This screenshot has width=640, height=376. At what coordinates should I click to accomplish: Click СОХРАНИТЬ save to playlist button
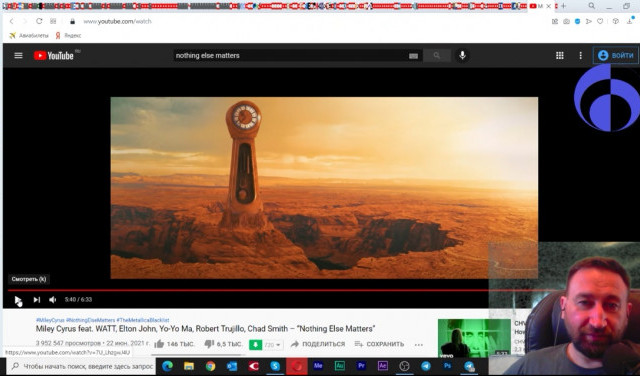[379, 344]
